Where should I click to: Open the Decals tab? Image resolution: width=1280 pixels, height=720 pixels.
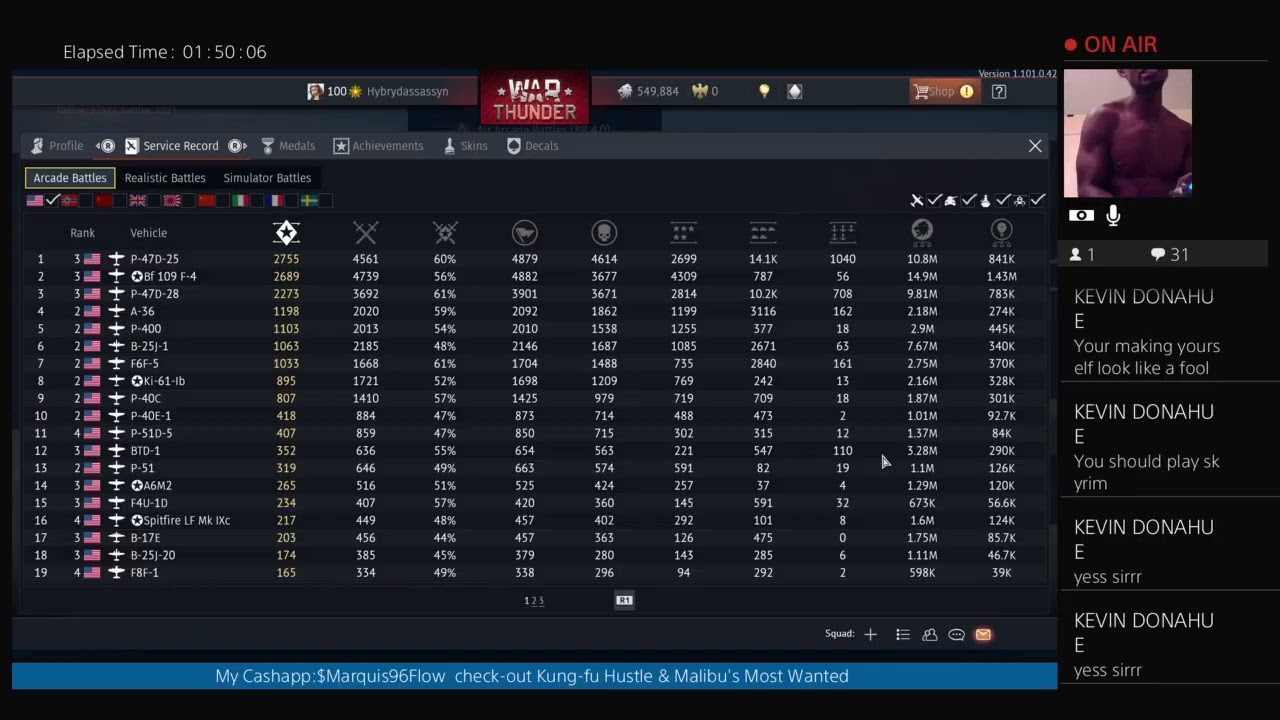[x=532, y=146]
